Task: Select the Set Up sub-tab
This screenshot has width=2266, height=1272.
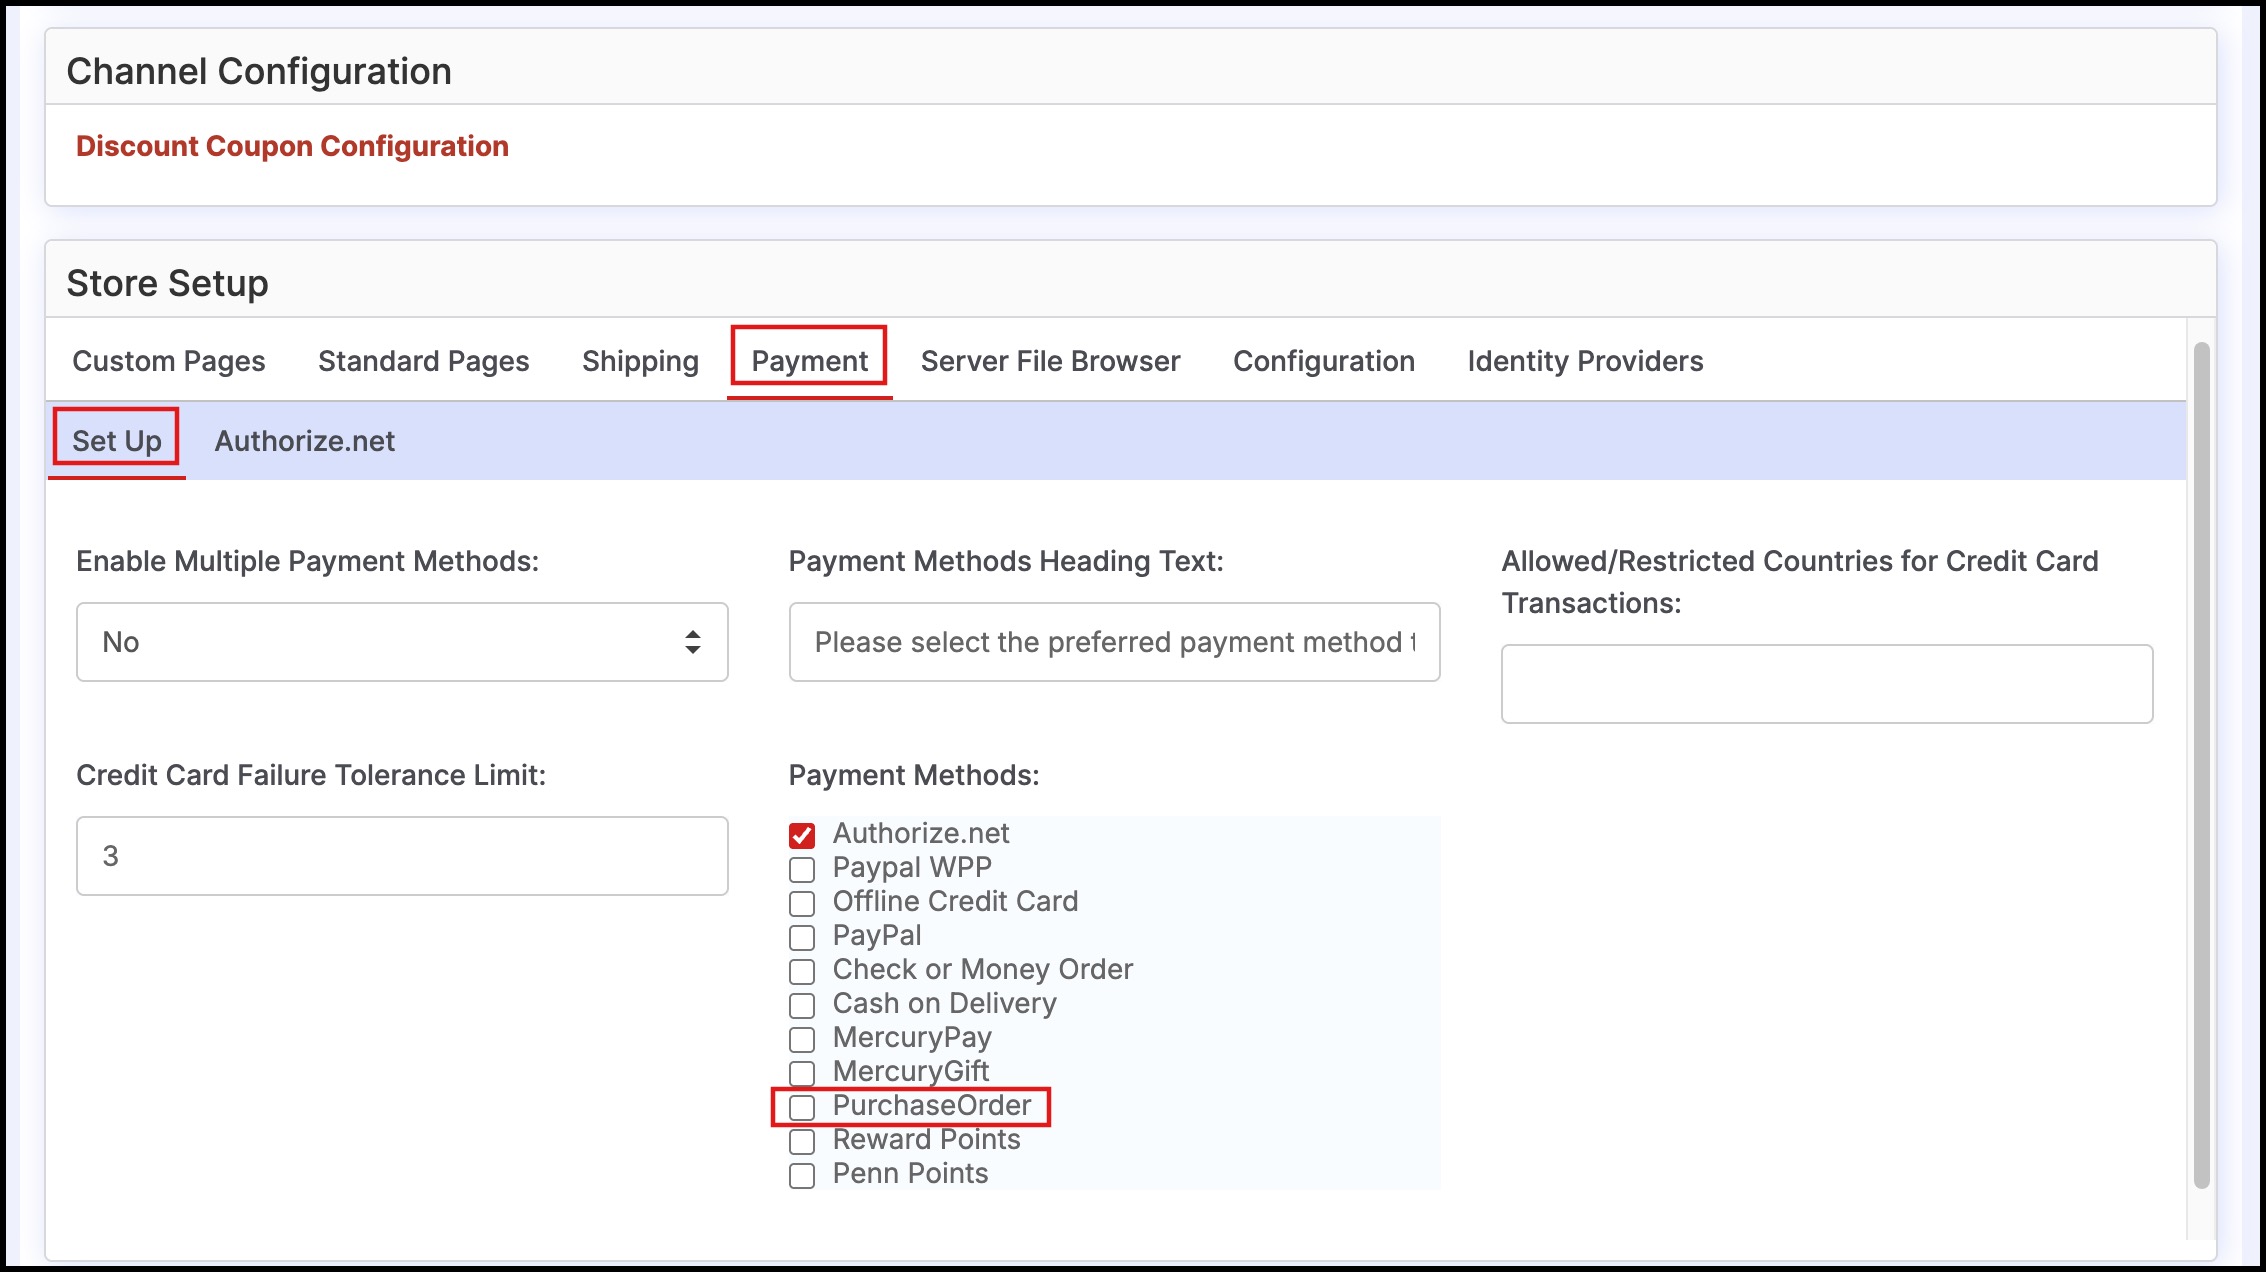Action: coord(116,441)
